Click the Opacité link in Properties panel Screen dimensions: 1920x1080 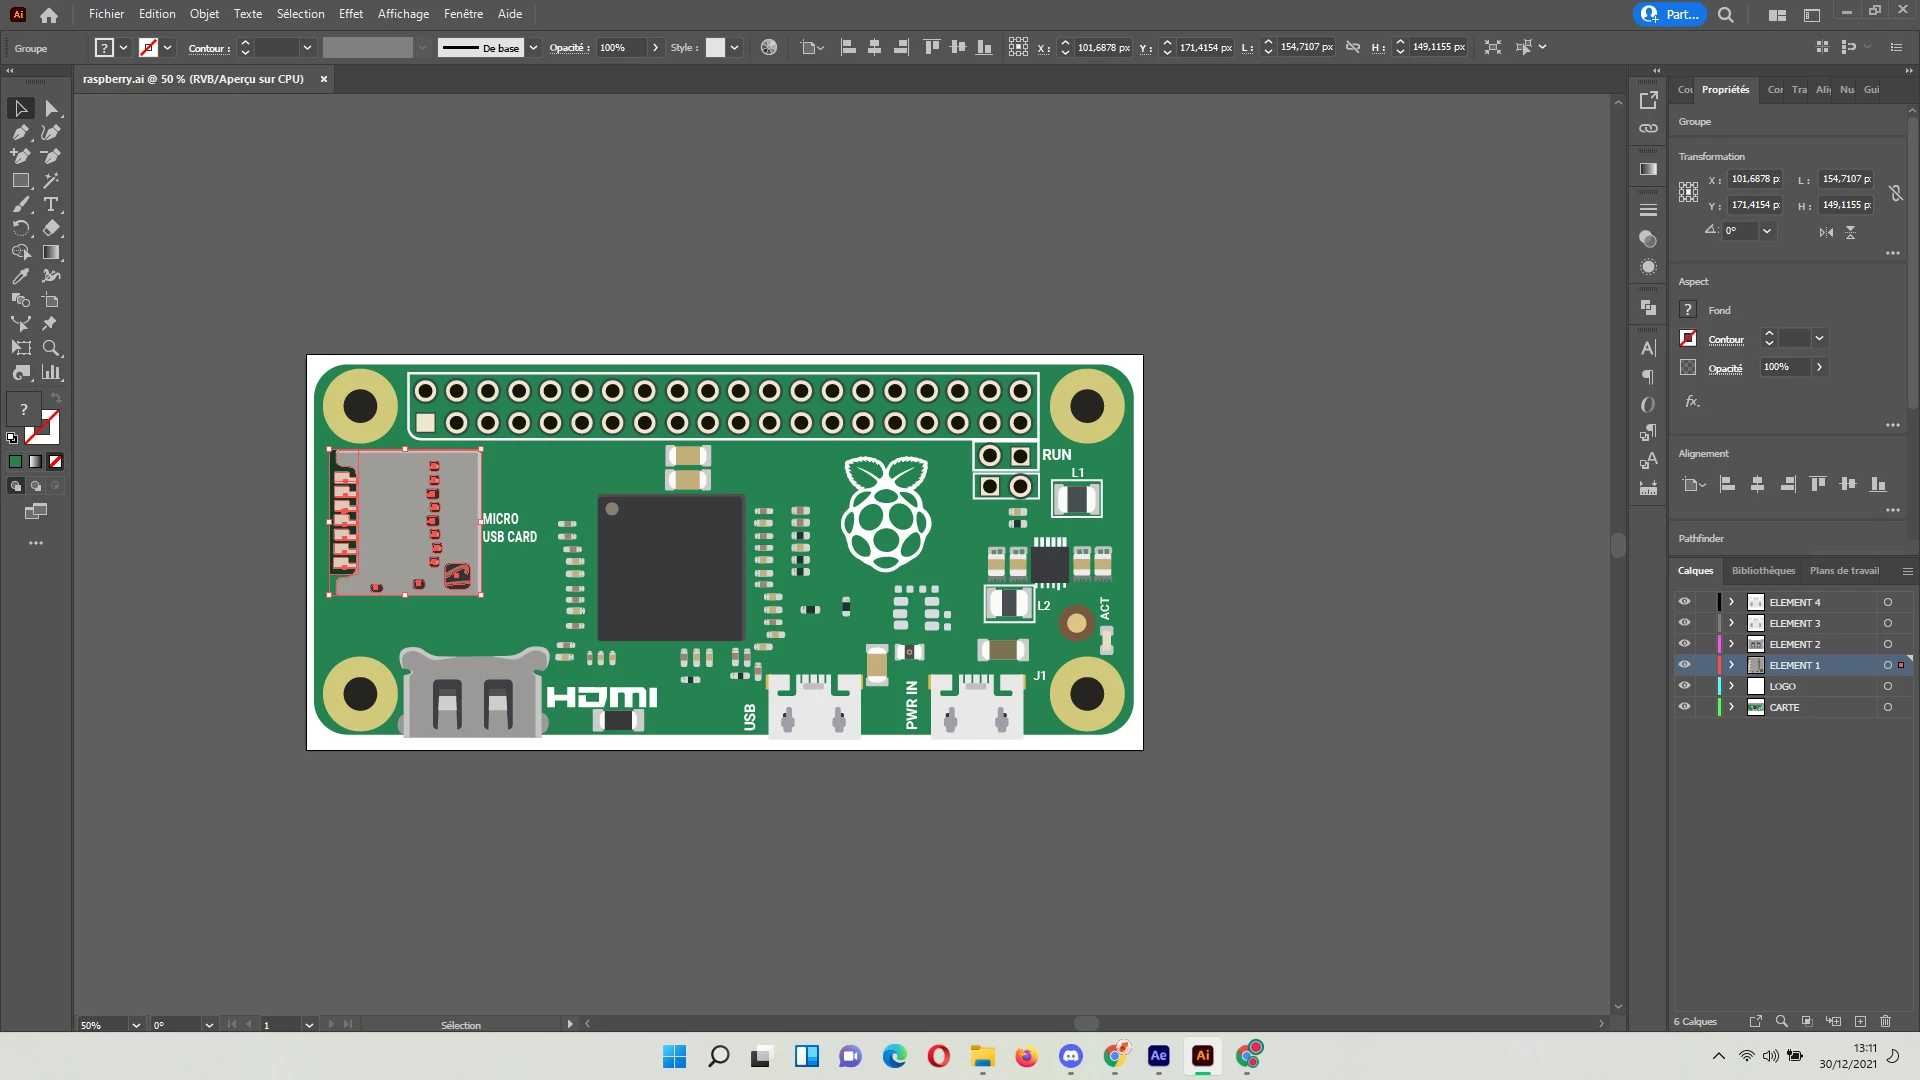click(x=1724, y=368)
